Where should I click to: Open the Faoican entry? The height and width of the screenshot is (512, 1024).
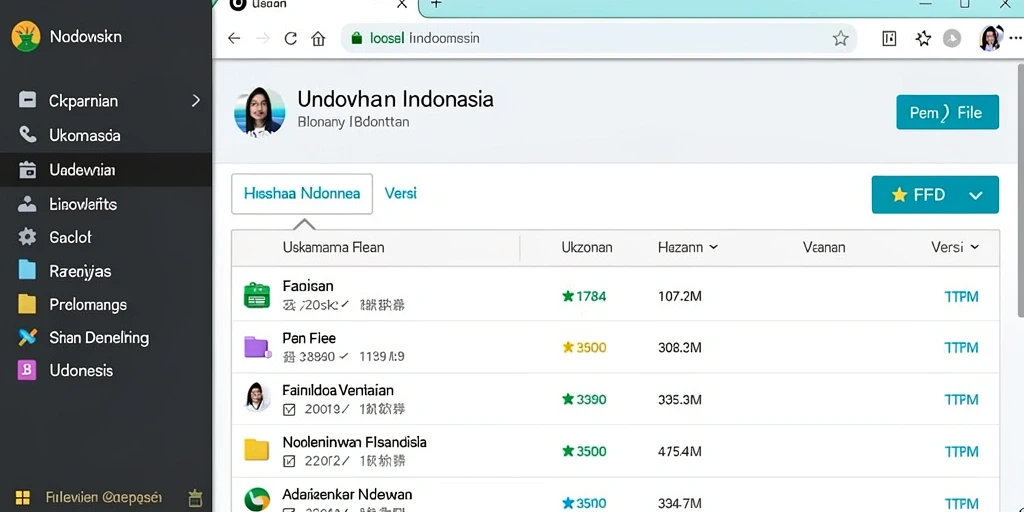click(x=308, y=286)
